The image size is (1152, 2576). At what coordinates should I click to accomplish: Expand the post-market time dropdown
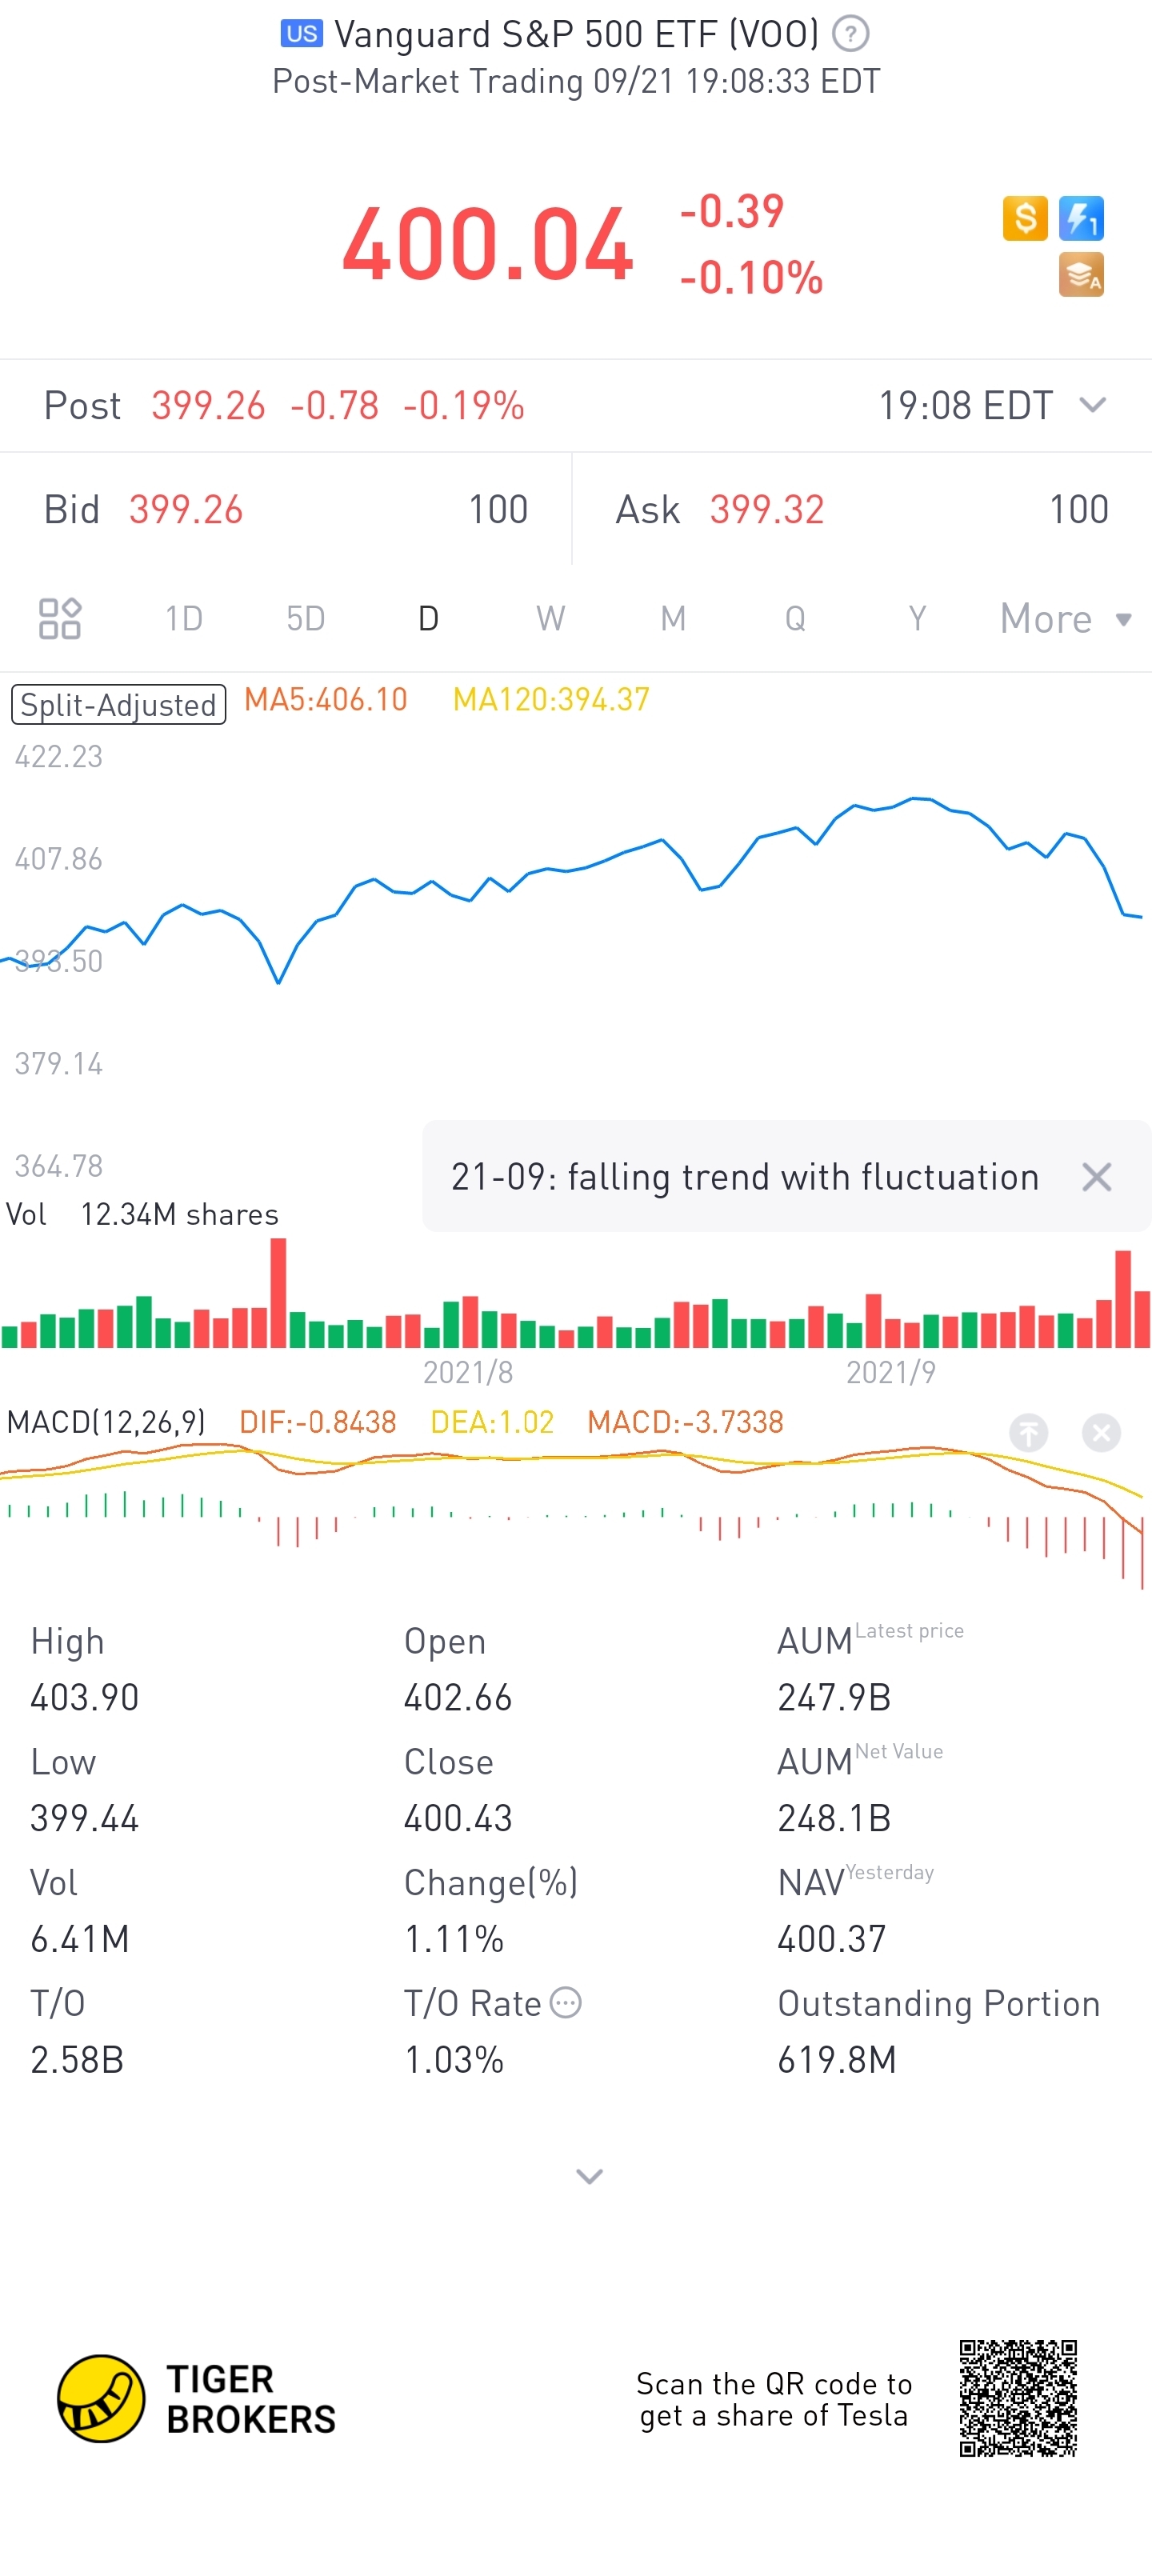(x=1092, y=405)
